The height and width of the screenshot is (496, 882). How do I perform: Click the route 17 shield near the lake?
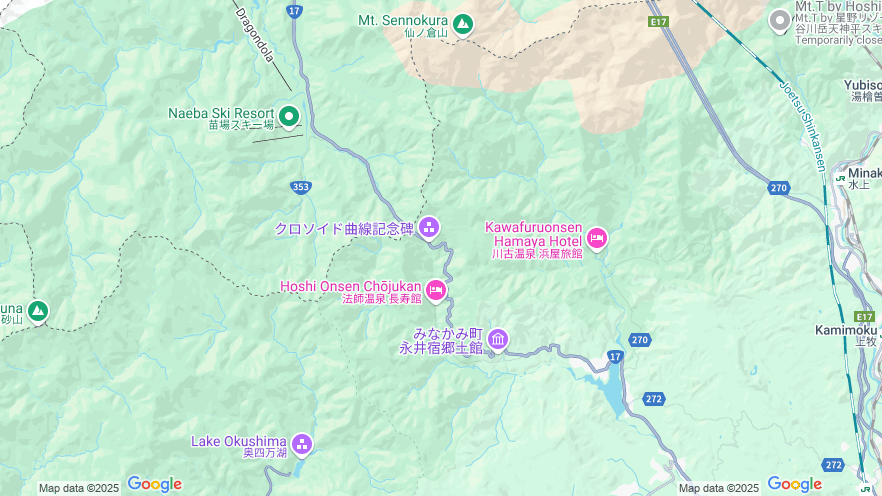615,357
